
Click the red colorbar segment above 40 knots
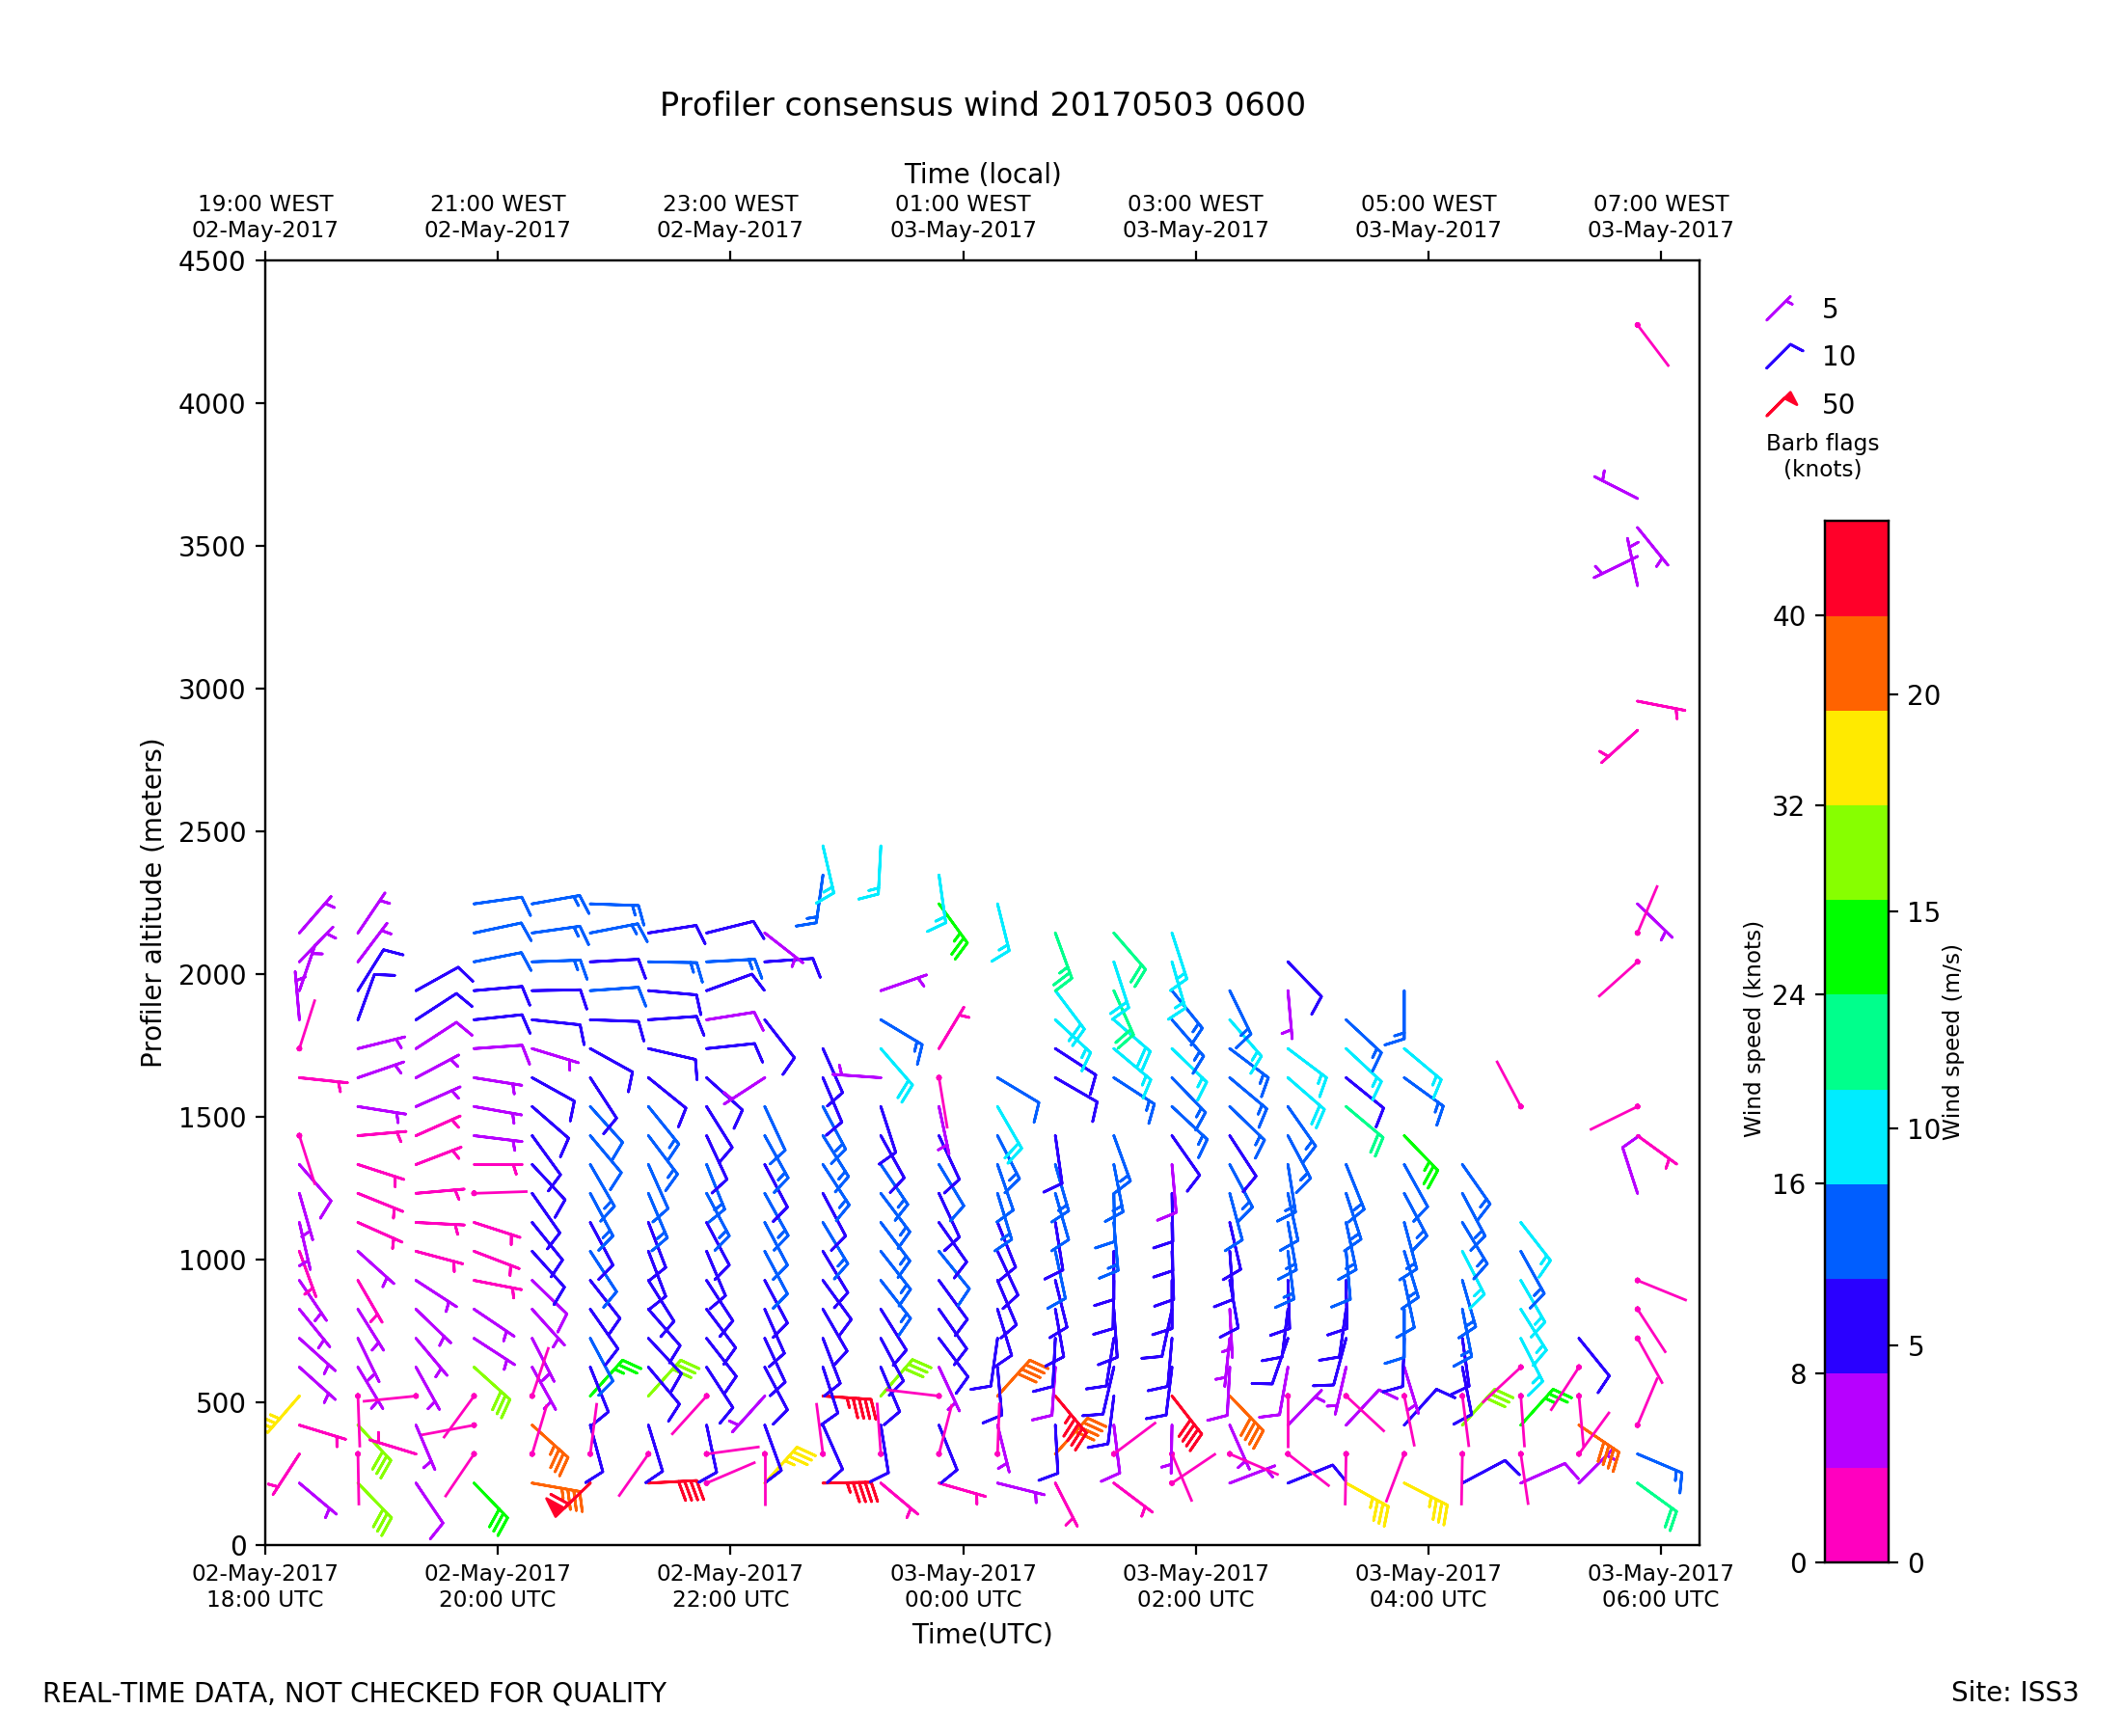pos(1856,568)
